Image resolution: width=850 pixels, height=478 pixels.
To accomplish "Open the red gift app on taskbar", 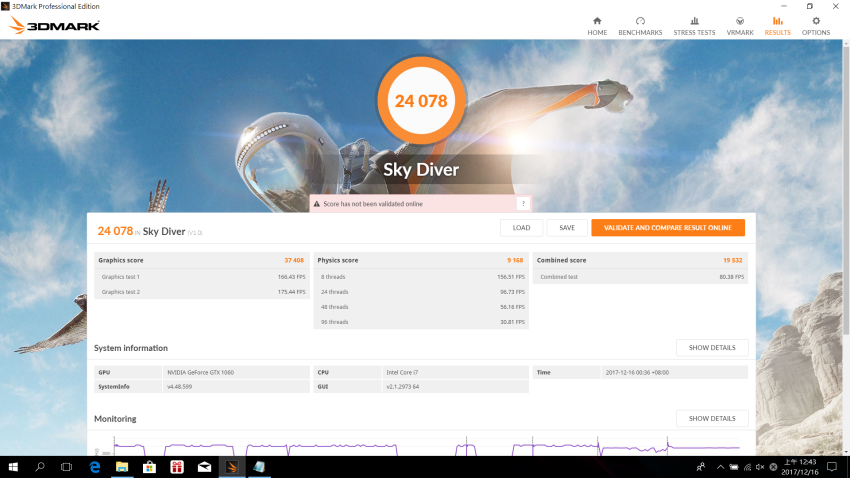I will click(177, 467).
